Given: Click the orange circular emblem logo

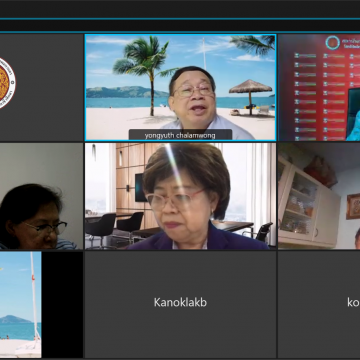Looking at the screenshot, I should (x=6, y=83).
